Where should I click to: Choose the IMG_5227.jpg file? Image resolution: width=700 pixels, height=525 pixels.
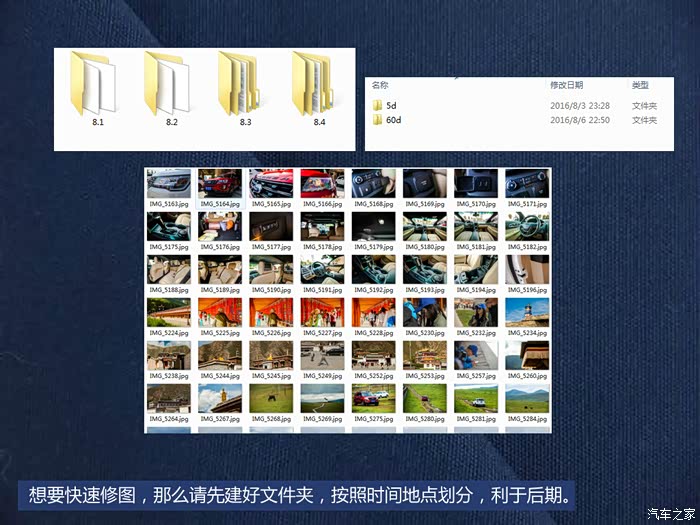[322, 312]
